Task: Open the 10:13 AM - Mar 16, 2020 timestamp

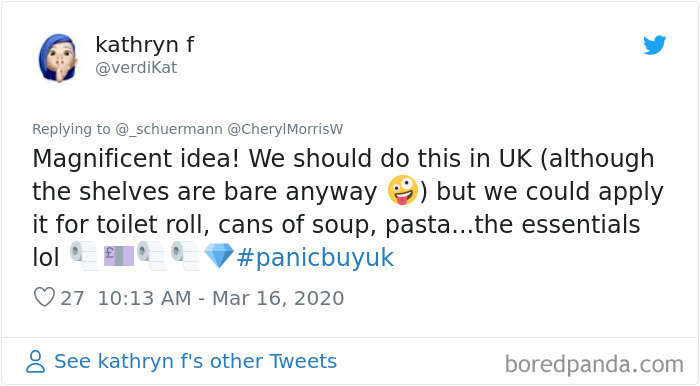Action: [x=221, y=298]
